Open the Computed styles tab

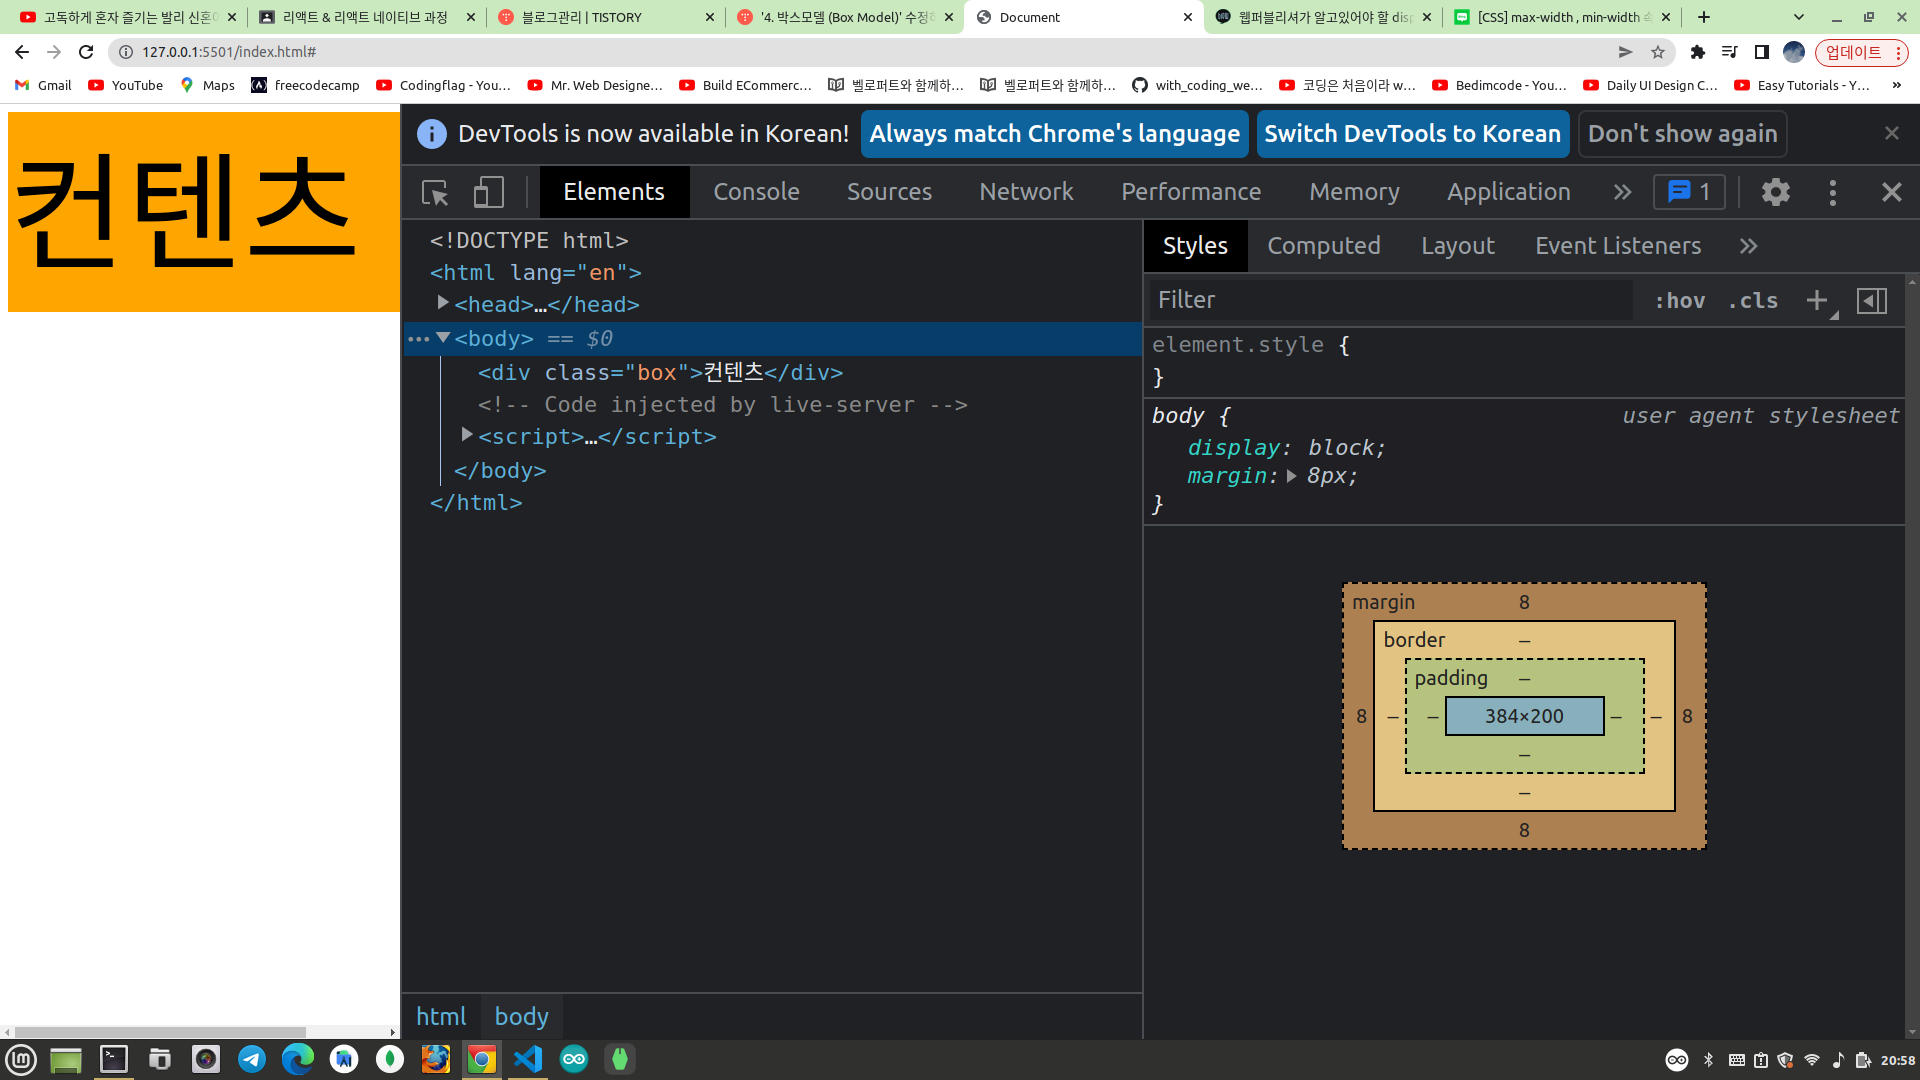(x=1323, y=246)
